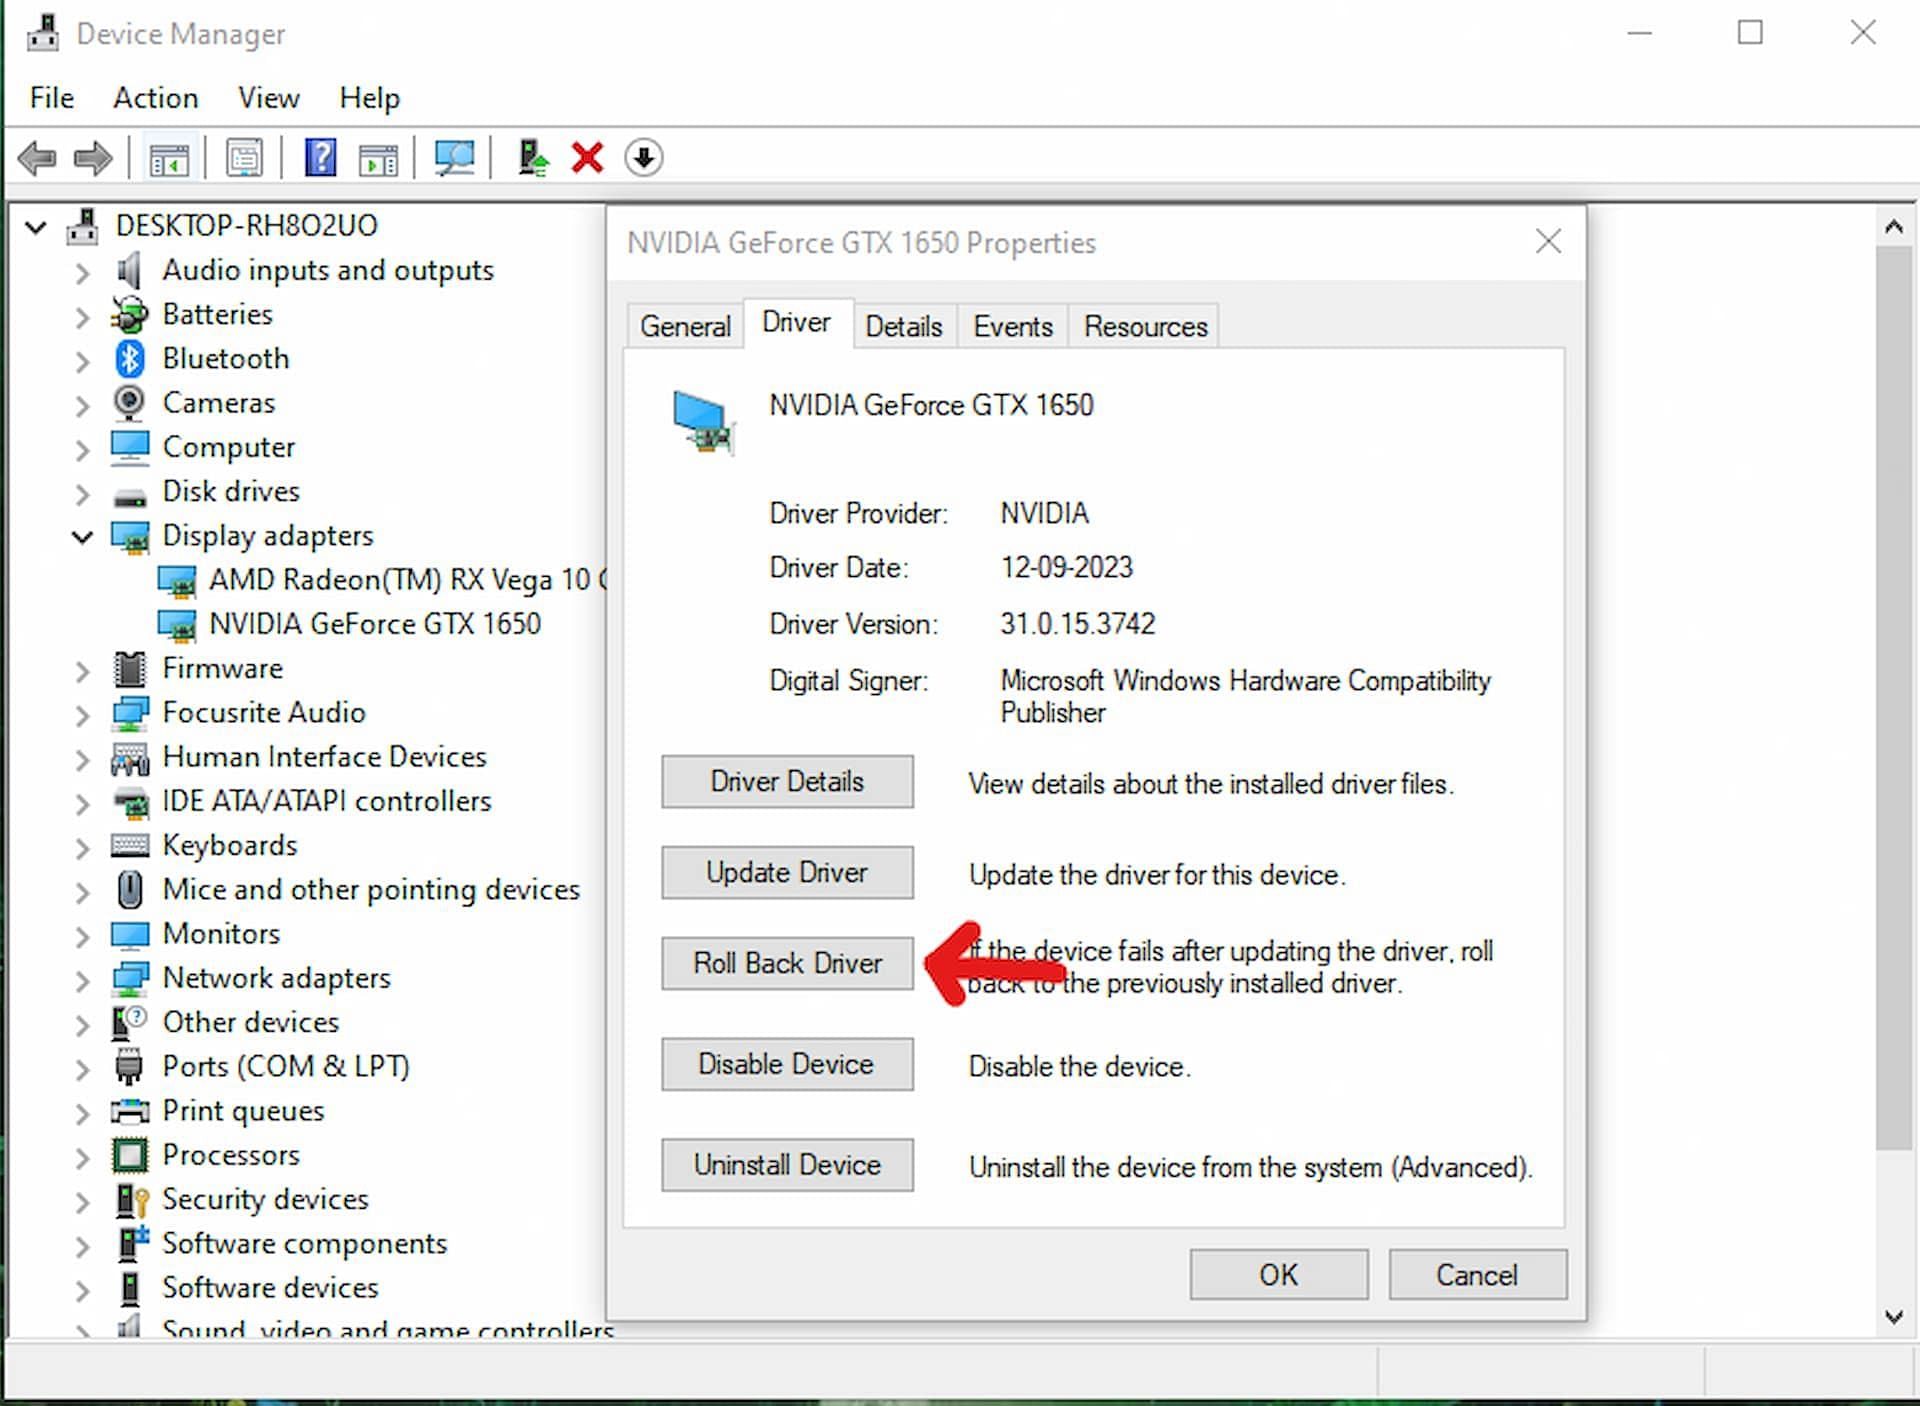Screen dimensions: 1920x1406
Task: Close the NVIDIA Properties dialog
Action: point(1548,241)
